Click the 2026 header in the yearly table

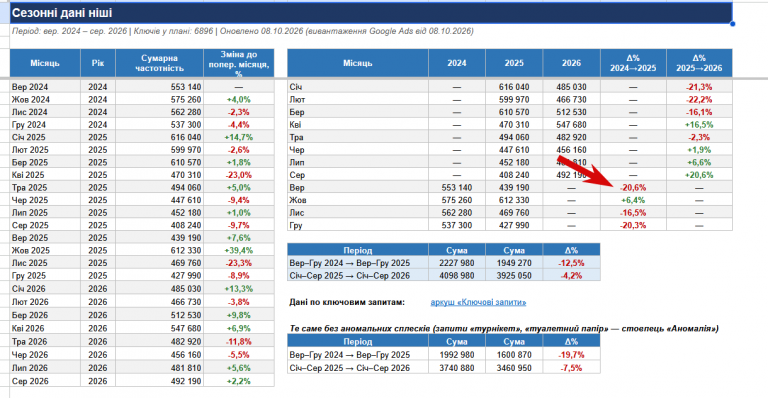coord(571,63)
